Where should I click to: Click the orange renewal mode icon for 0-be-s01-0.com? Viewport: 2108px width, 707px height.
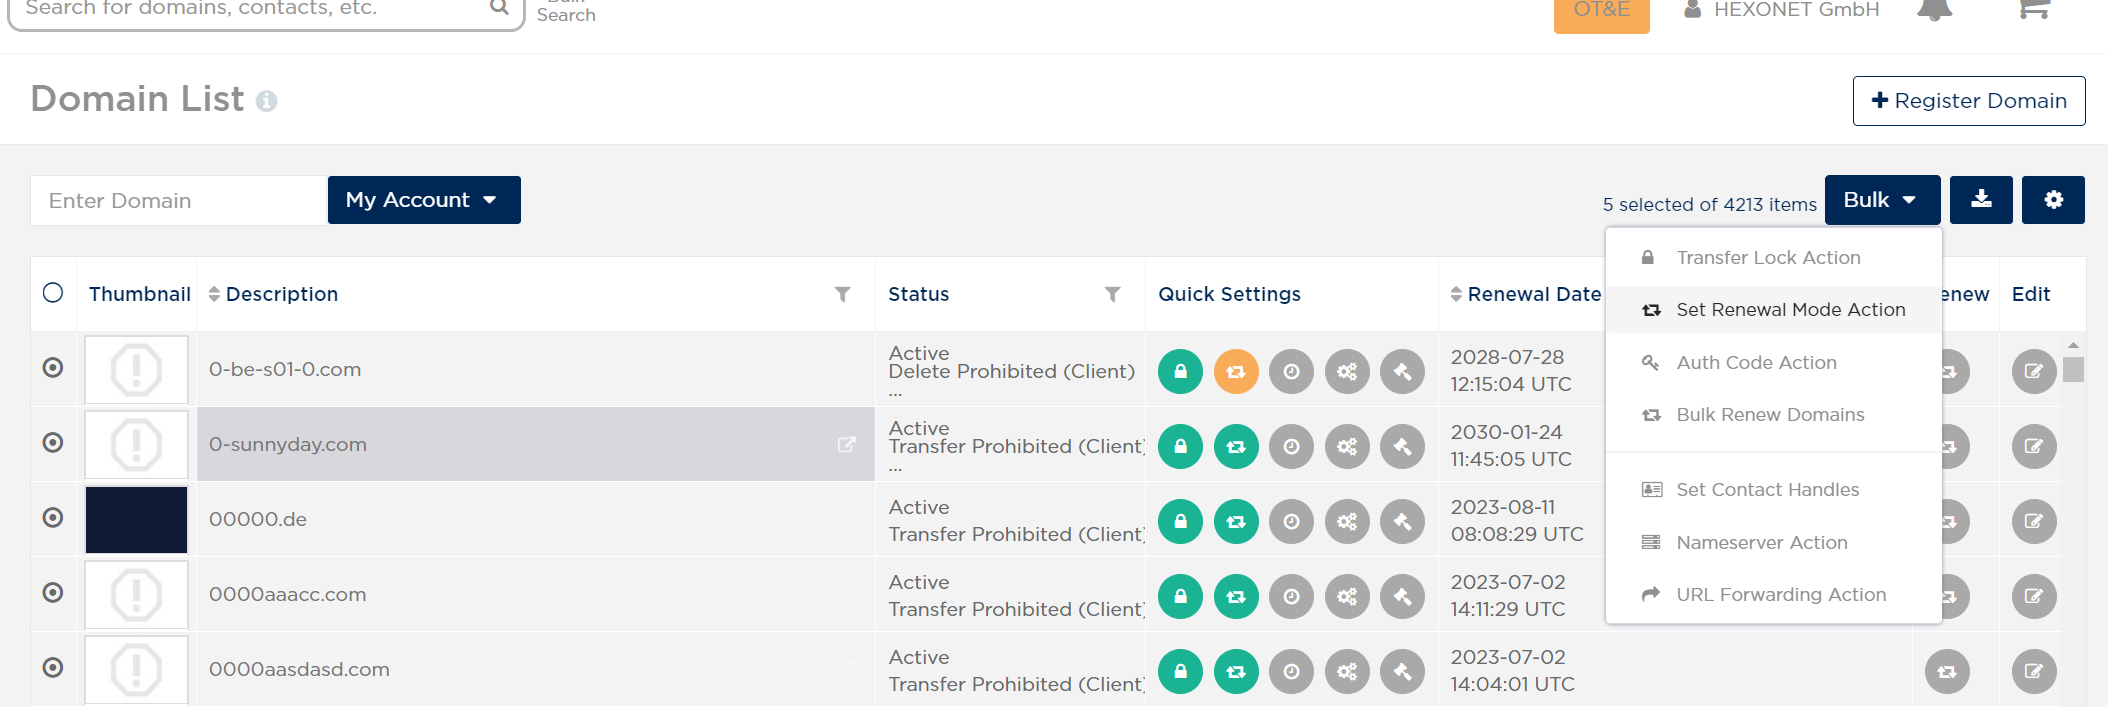(1236, 371)
